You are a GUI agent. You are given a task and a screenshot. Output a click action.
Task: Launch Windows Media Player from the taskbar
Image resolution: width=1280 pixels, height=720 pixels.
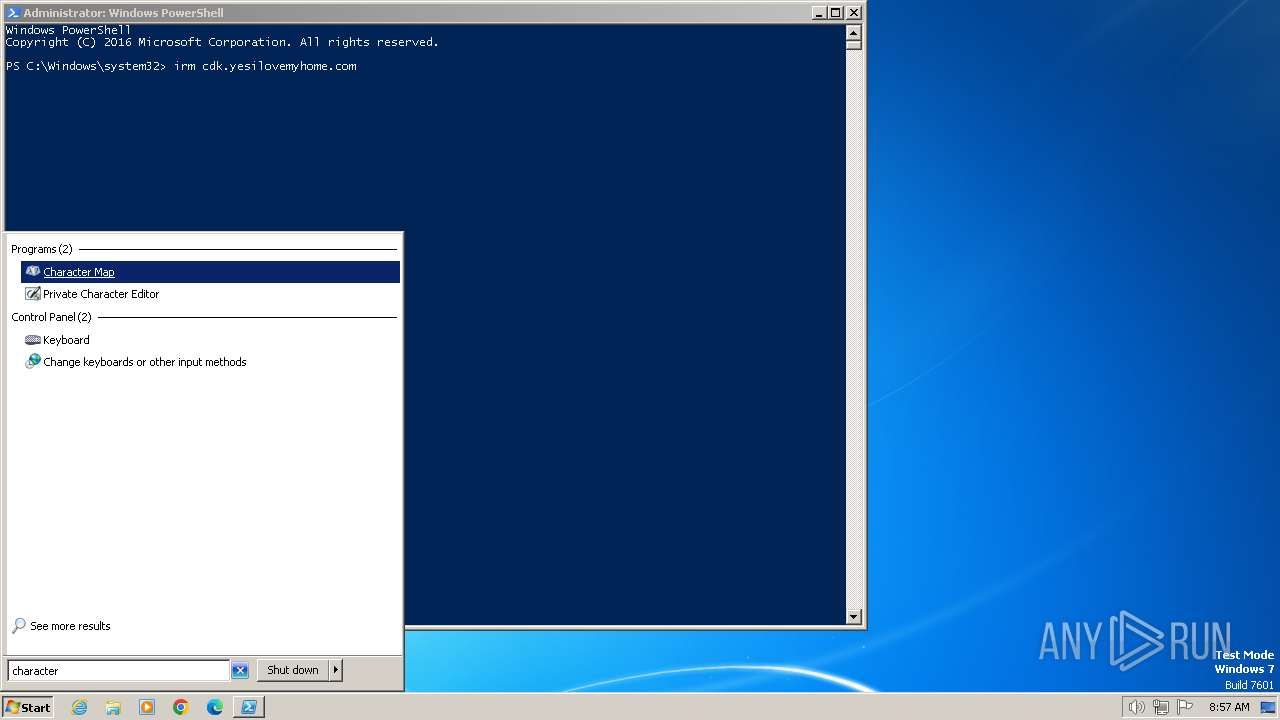coord(147,707)
